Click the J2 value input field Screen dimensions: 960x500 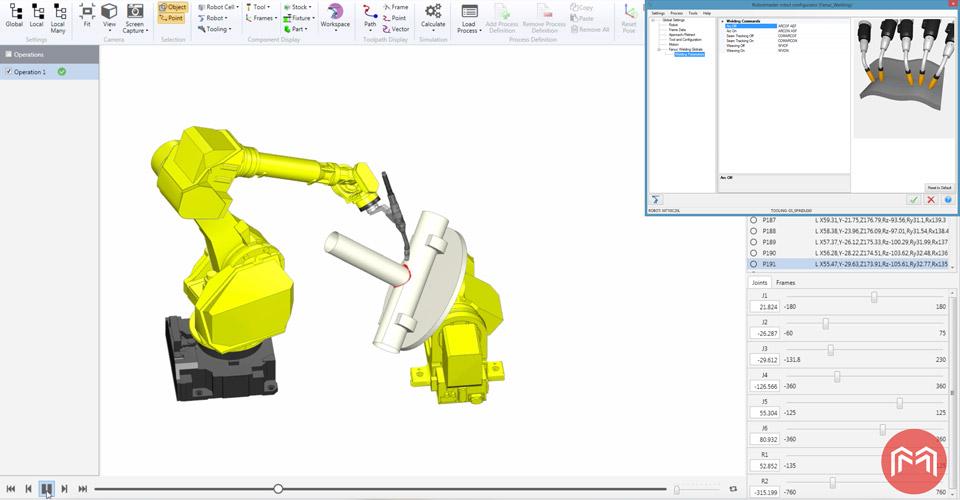(x=765, y=334)
